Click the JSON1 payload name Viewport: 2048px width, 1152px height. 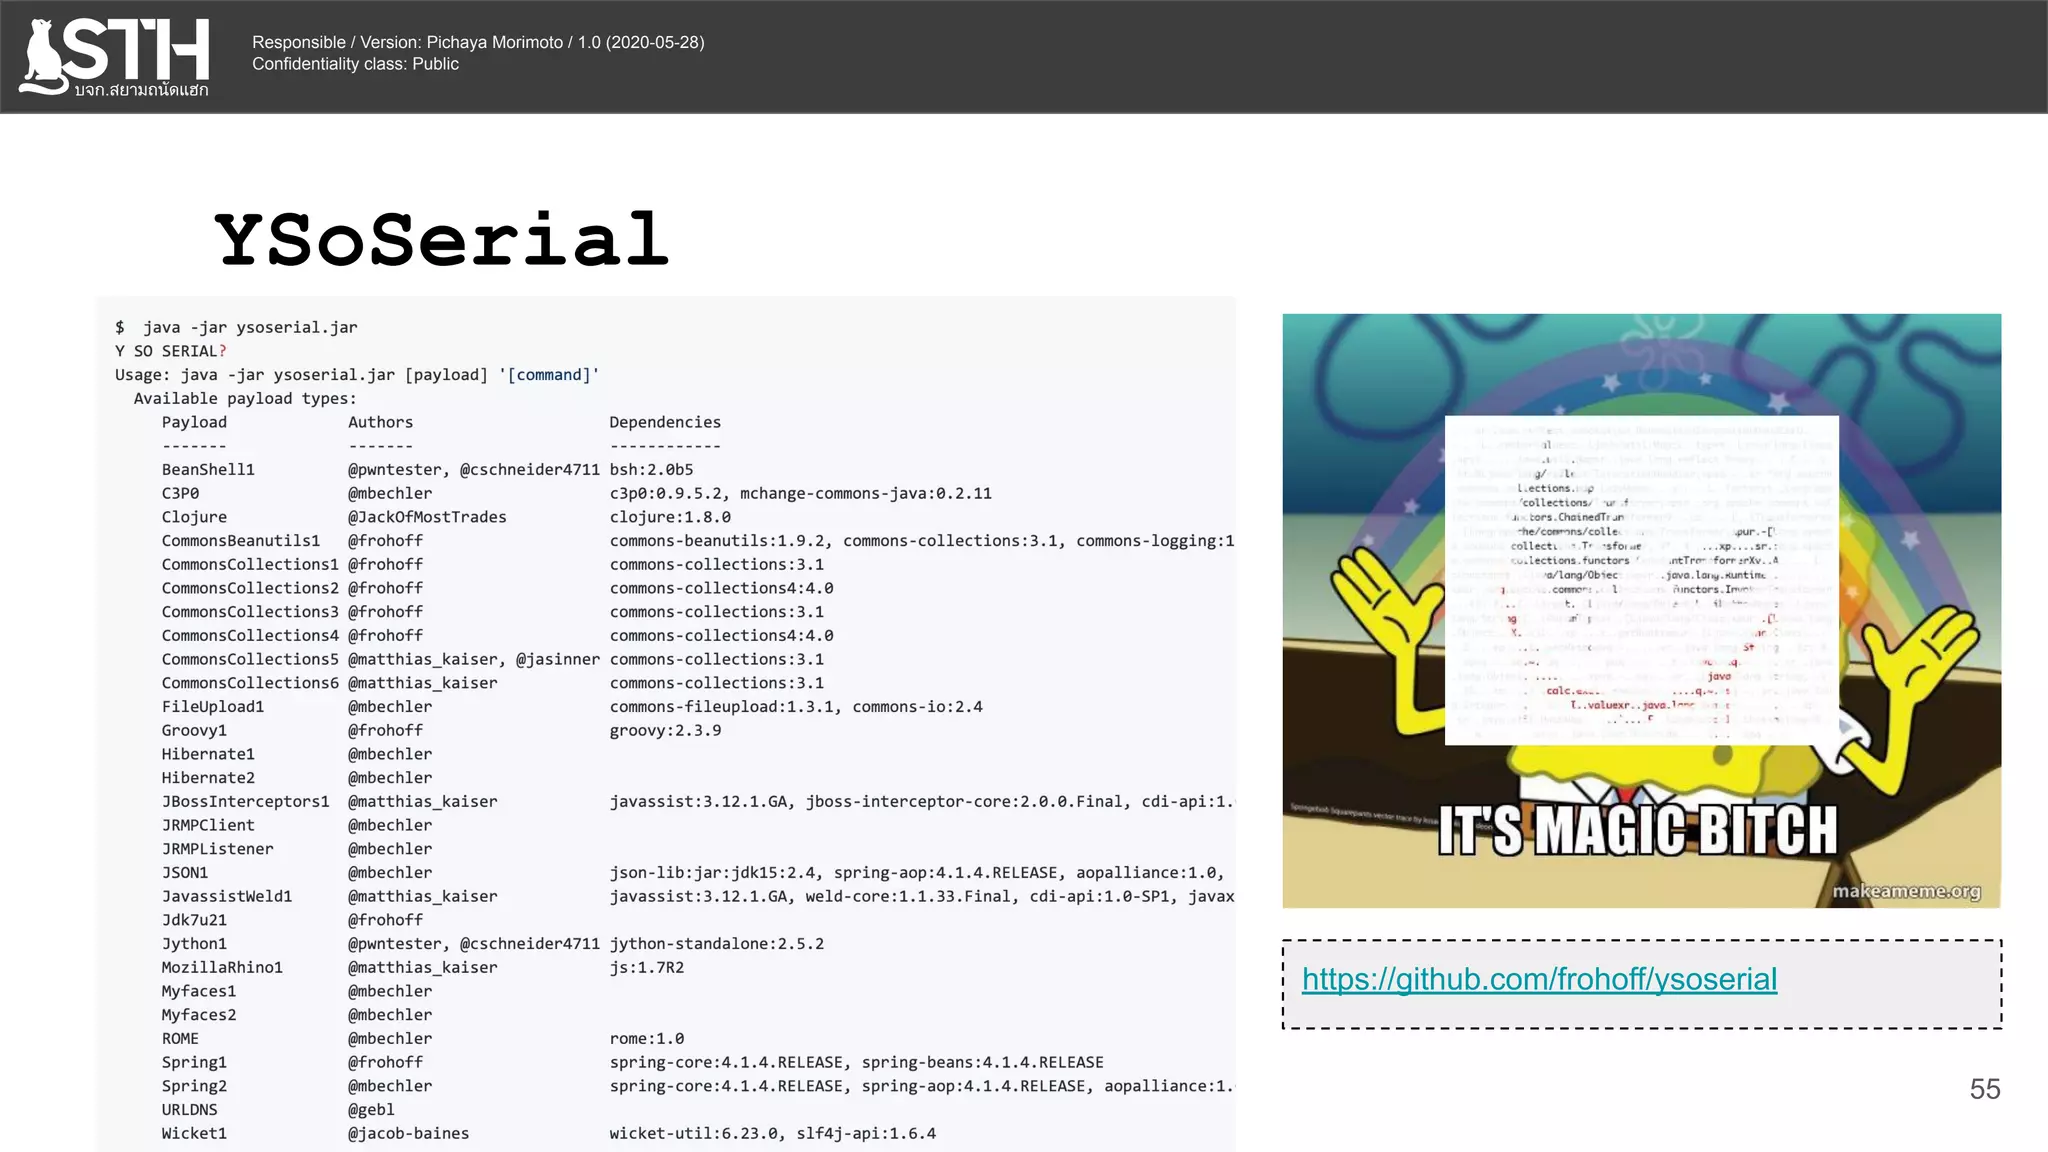[185, 873]
